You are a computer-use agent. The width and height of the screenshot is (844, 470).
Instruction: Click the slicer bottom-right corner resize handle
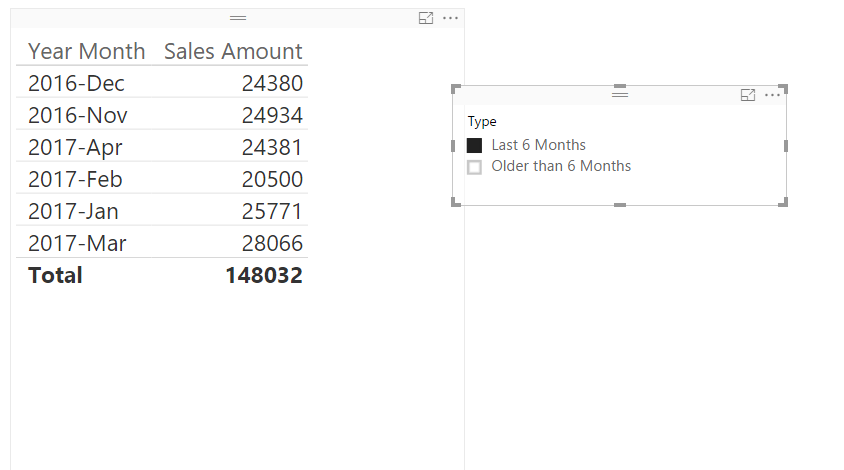(783, 202)
